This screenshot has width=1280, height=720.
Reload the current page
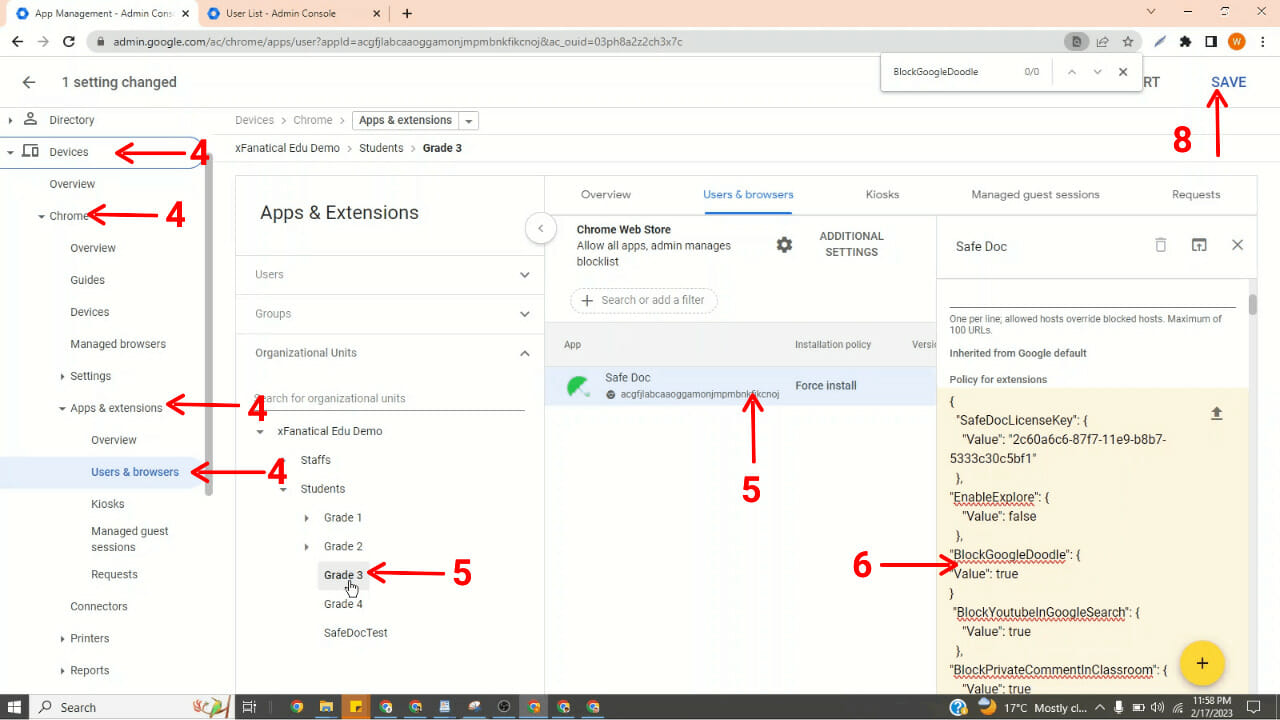click(x=68, y=41)
